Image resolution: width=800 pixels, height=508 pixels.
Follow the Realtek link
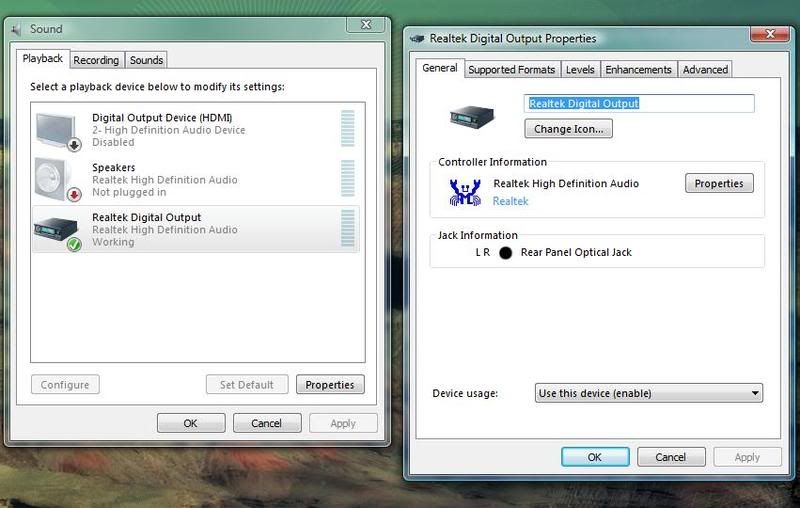coord(510,201)
